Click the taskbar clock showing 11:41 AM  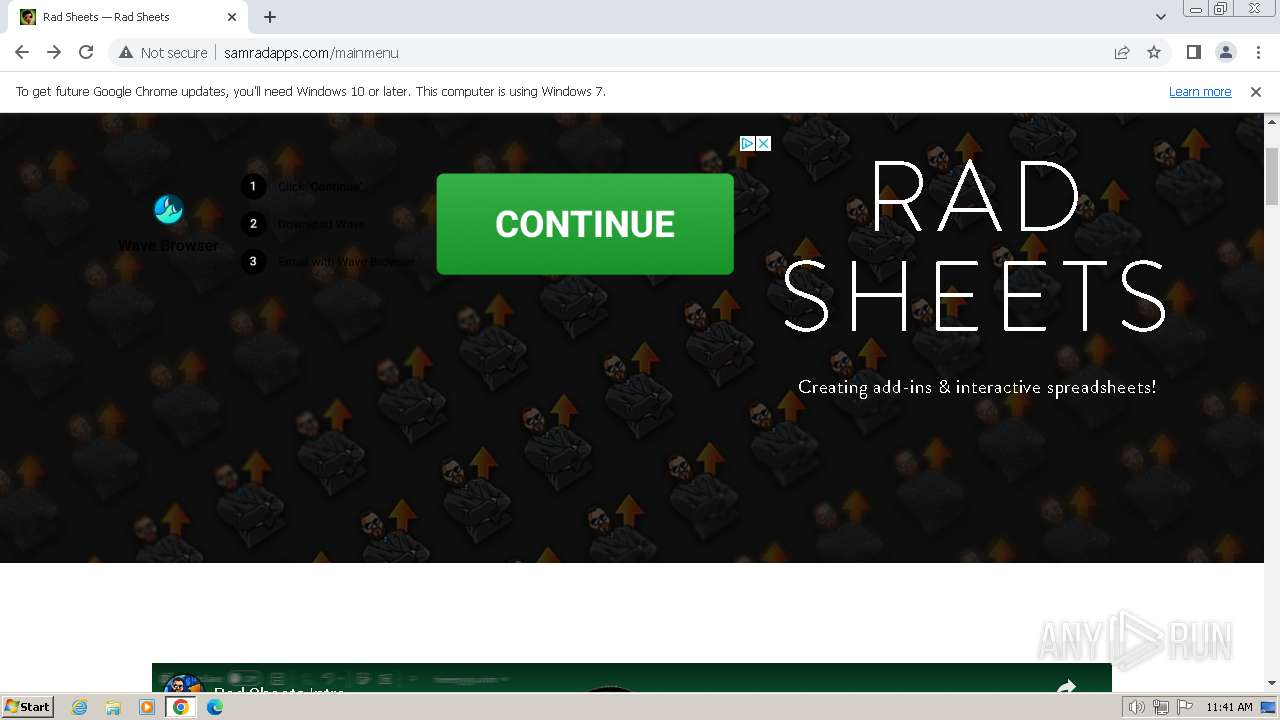point(1229,707)
